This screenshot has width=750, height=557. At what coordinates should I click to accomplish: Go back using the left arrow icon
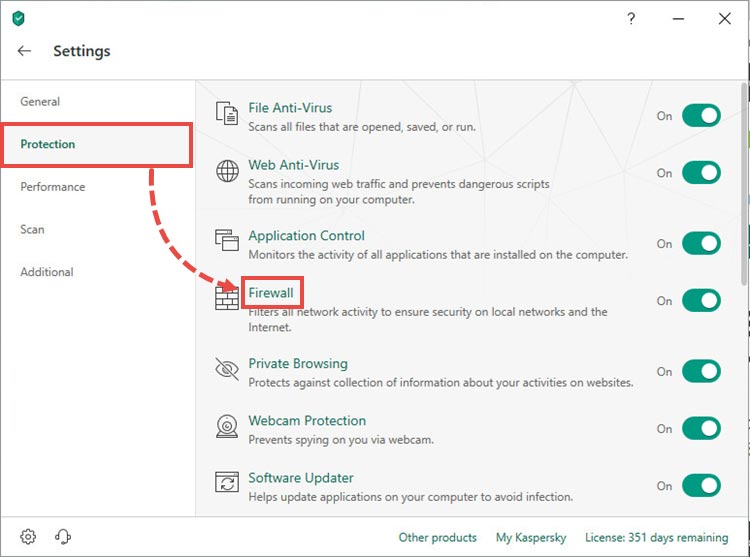24,51
